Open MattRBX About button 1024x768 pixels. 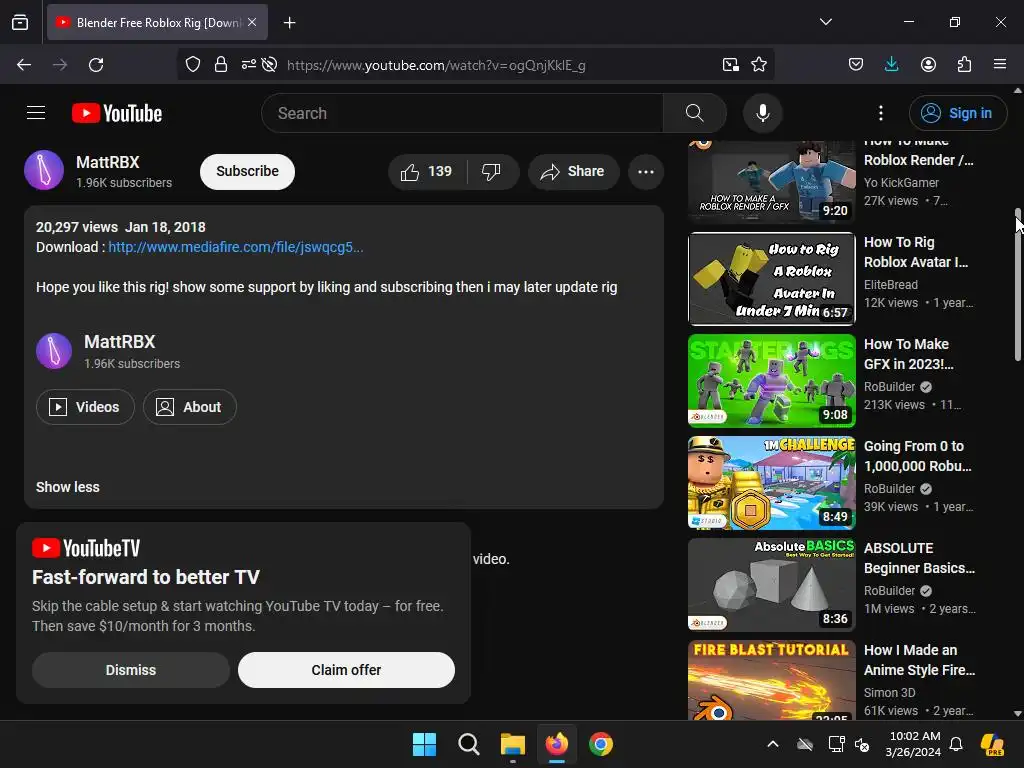(x=189, y=407)
